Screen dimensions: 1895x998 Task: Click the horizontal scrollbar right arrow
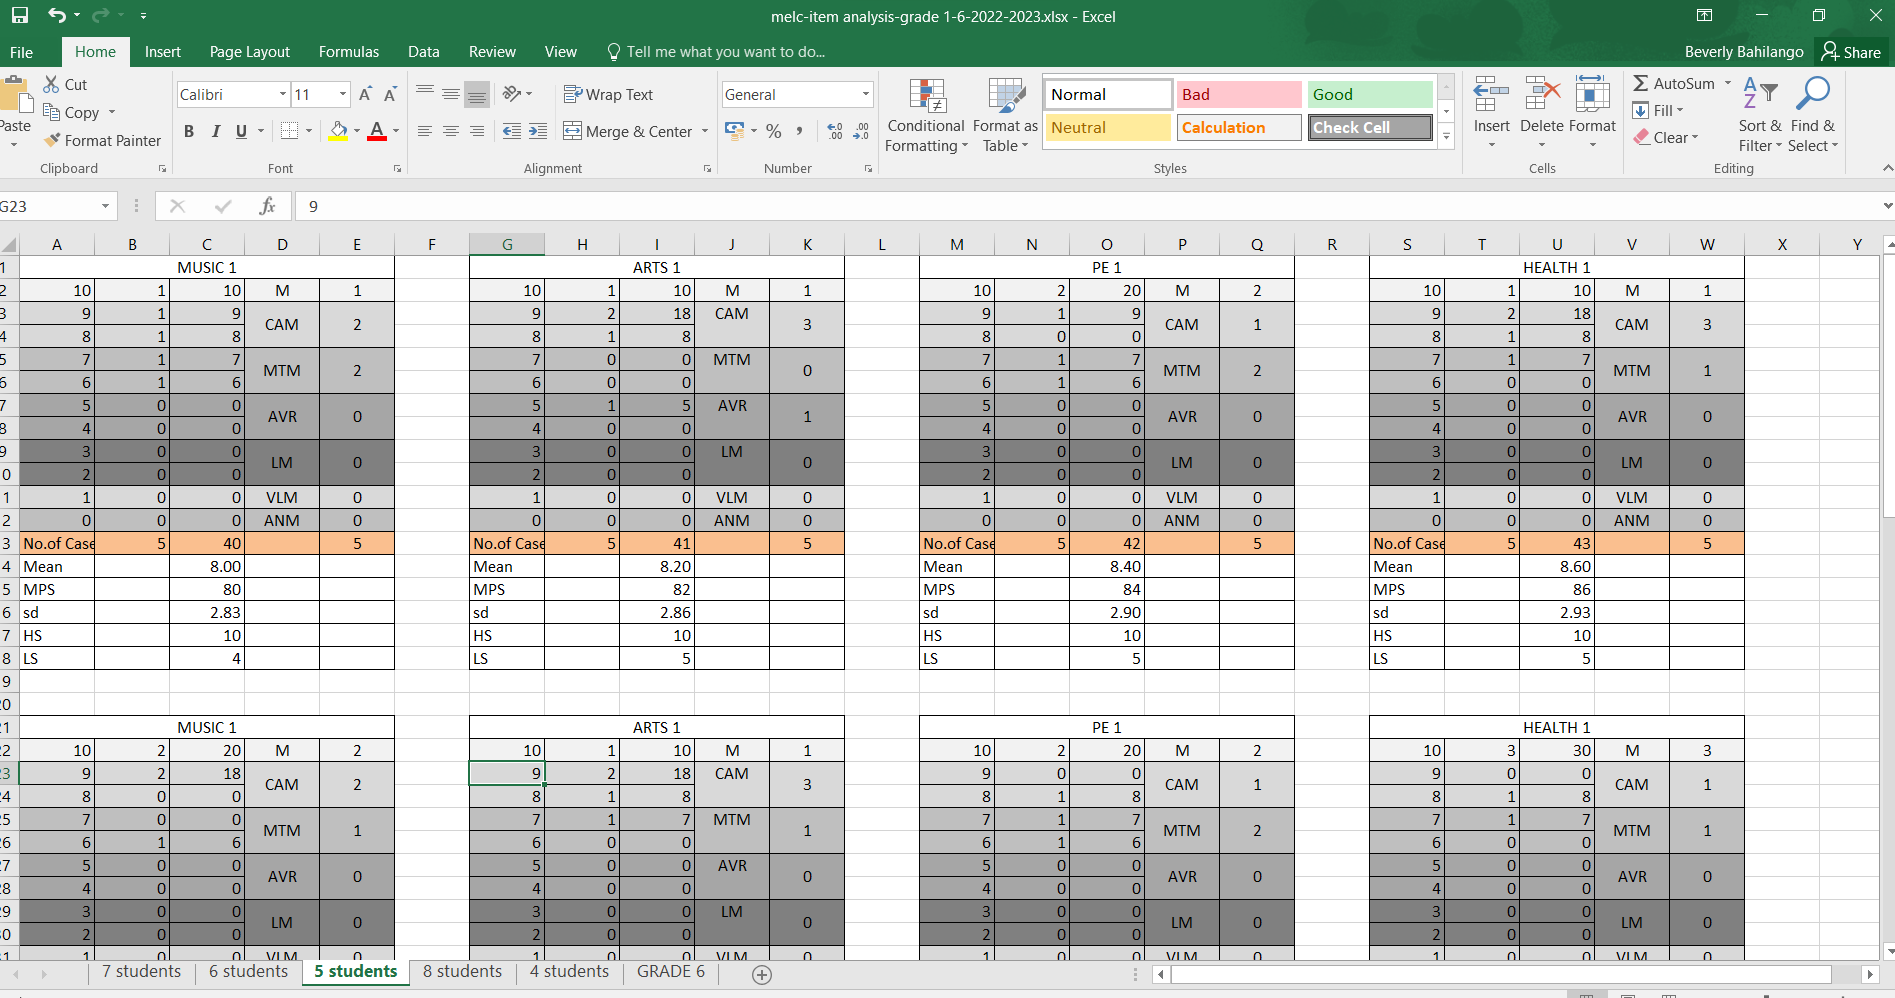1869,974
